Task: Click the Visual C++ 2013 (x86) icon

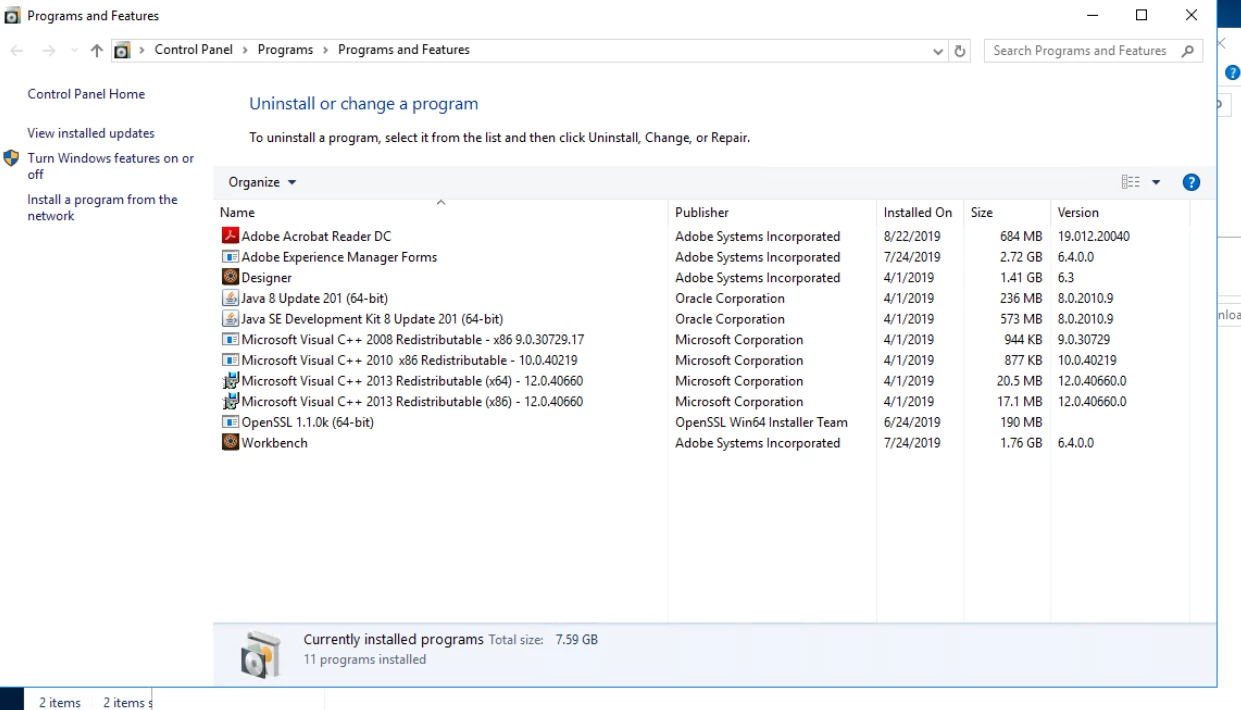Action: pyautogui.click(x=230, y=401)
